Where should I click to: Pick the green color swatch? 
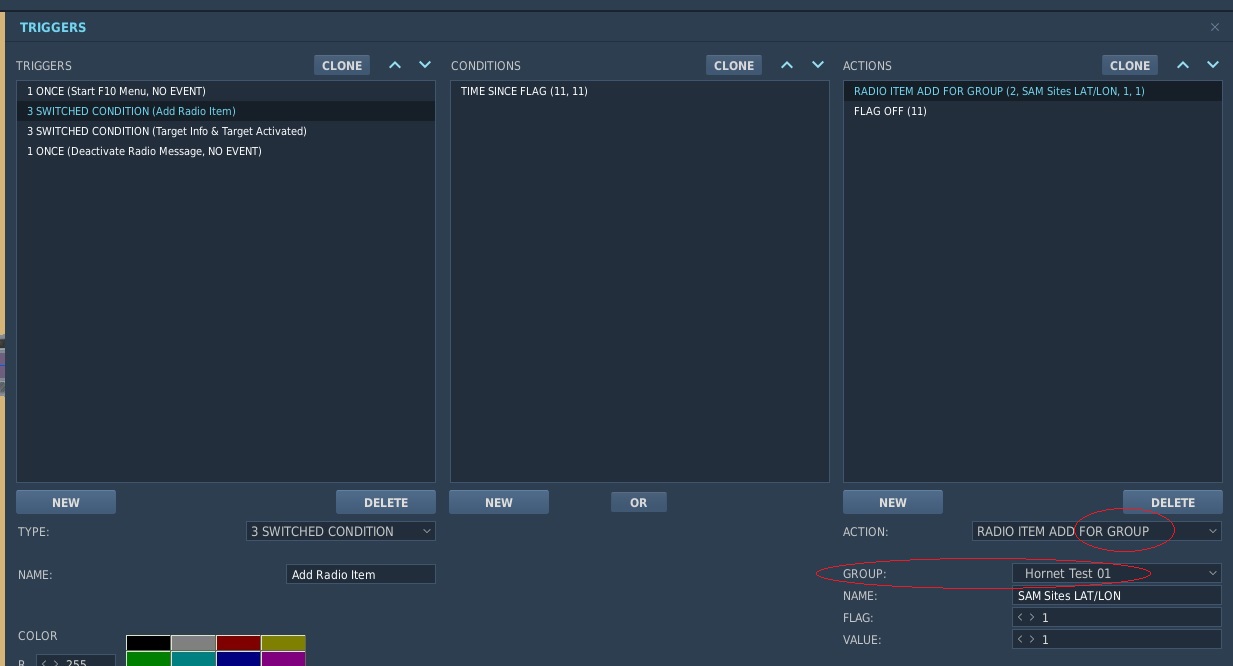coord(148,659)
